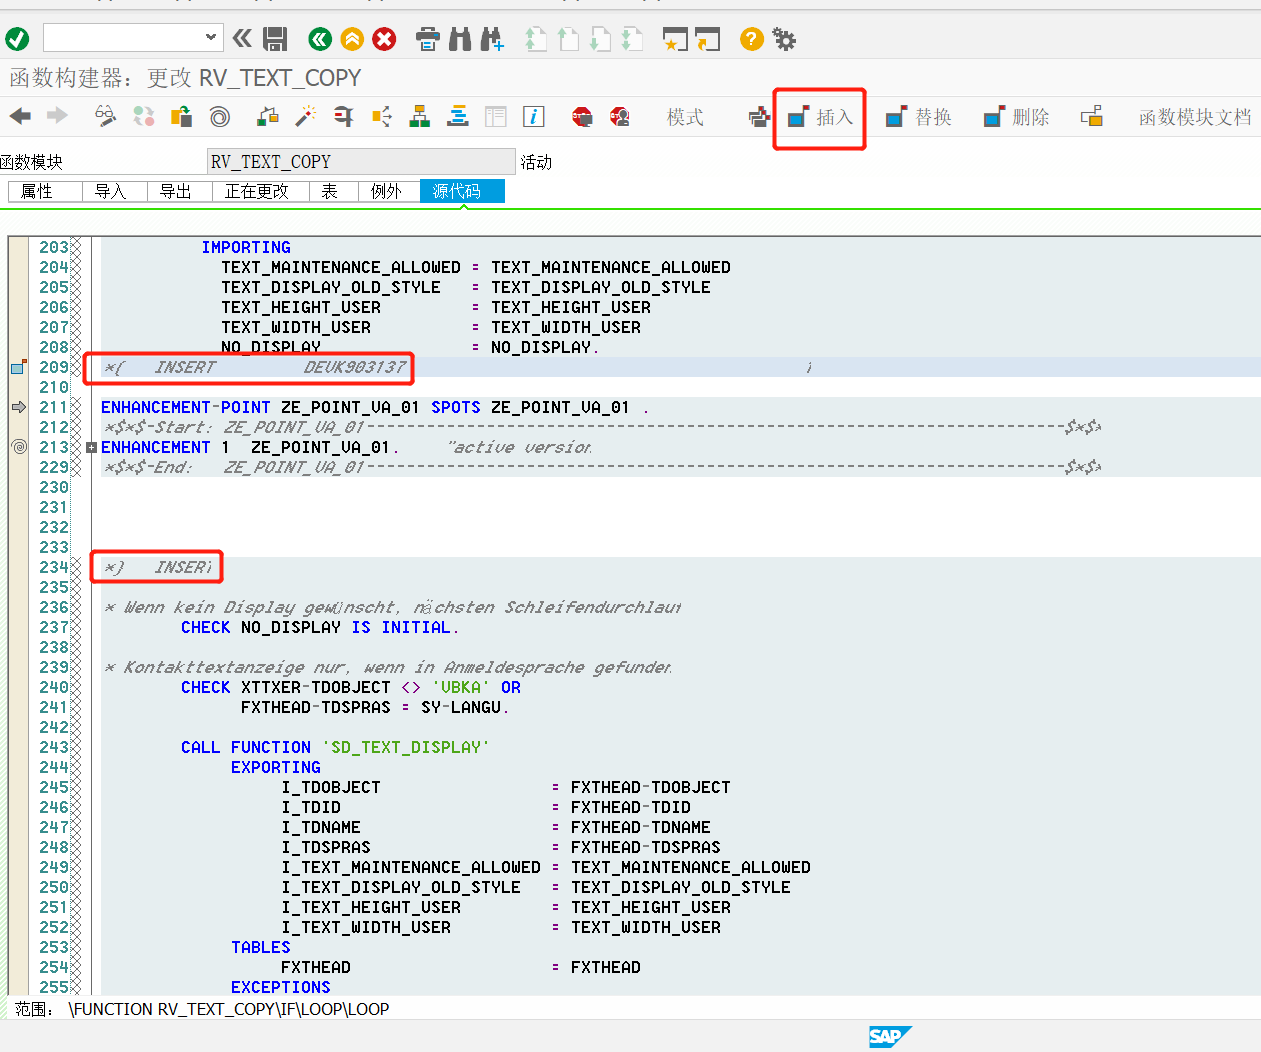The image size is (1261, 1052).
Task: Click the enhancement spiral marker beside line 213
Action: (x=19, y=447)
